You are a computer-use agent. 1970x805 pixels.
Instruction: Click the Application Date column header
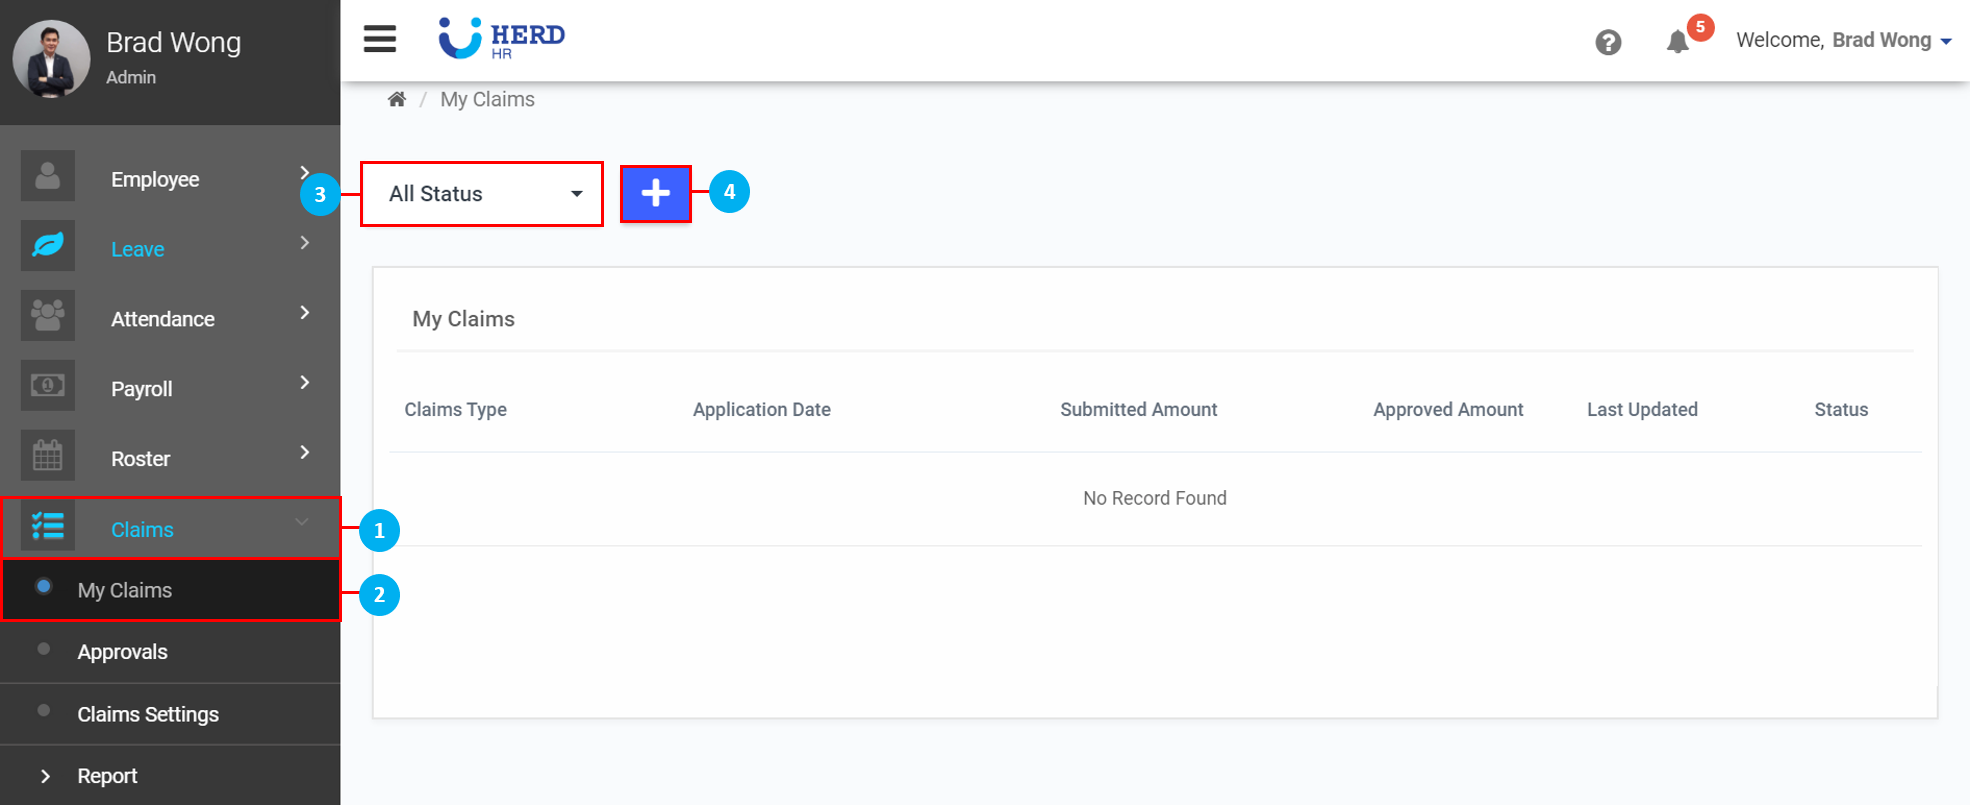point(761,409)
